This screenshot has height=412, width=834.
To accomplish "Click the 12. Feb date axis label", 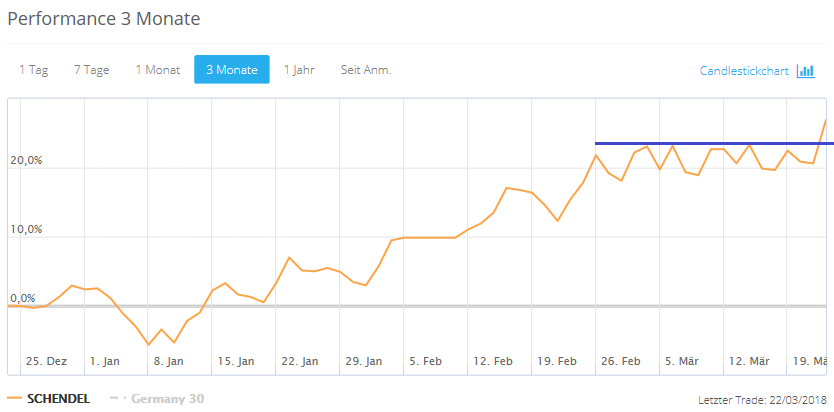I will click(493, 361).
